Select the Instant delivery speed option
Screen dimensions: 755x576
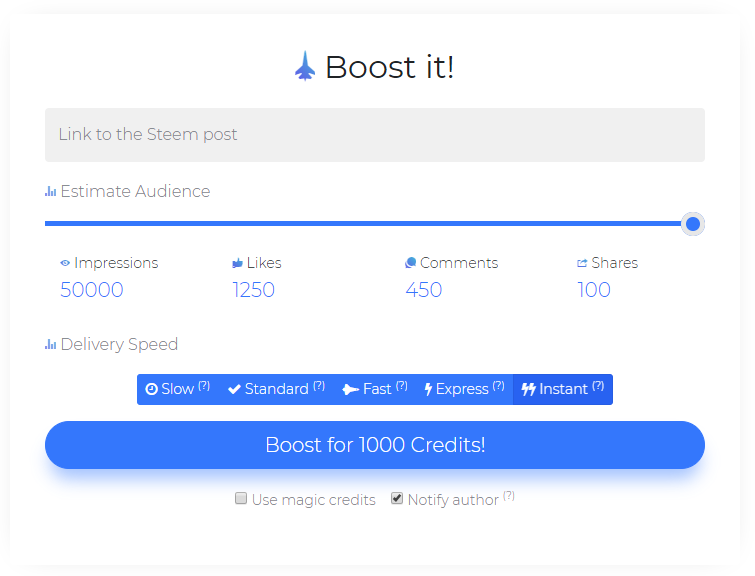pyautogui.click(x=562, y=389)
